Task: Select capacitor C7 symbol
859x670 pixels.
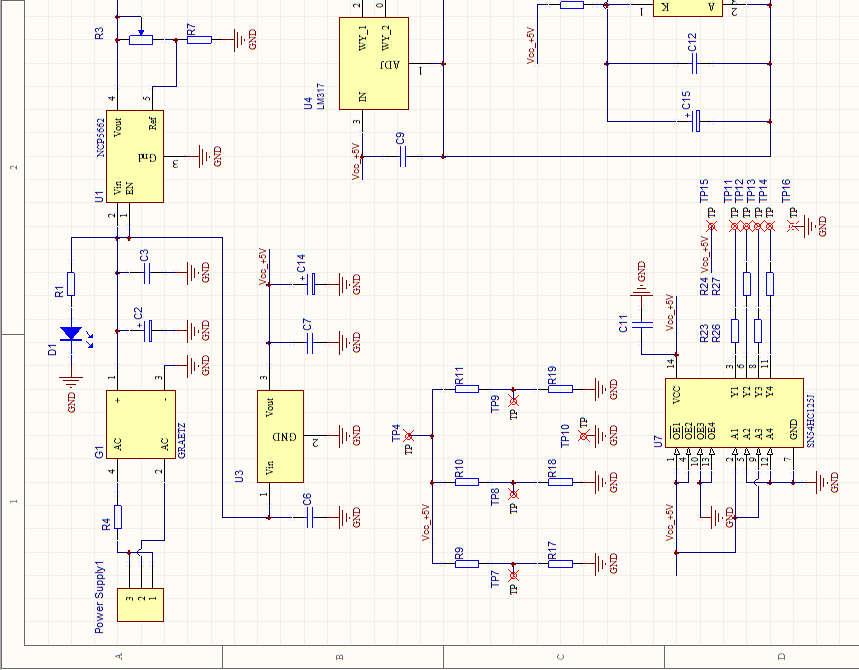Action: [x=310, y=343]
